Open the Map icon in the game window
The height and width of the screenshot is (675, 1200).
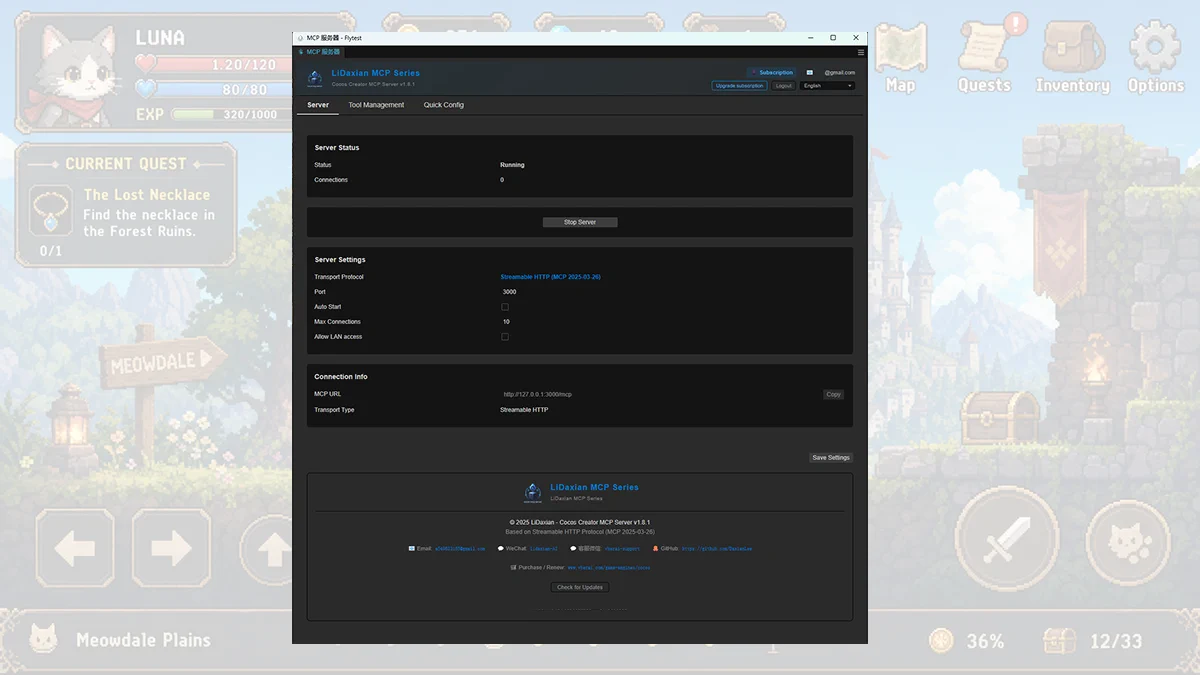(900, 45)
